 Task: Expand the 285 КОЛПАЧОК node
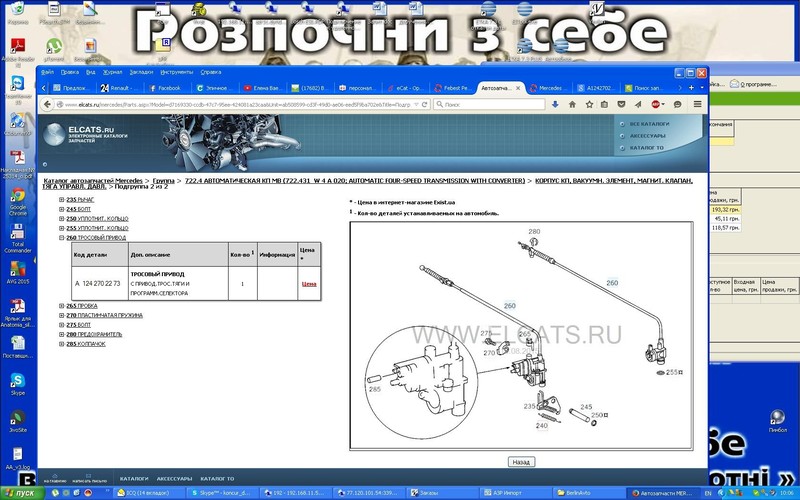[61, 344]
